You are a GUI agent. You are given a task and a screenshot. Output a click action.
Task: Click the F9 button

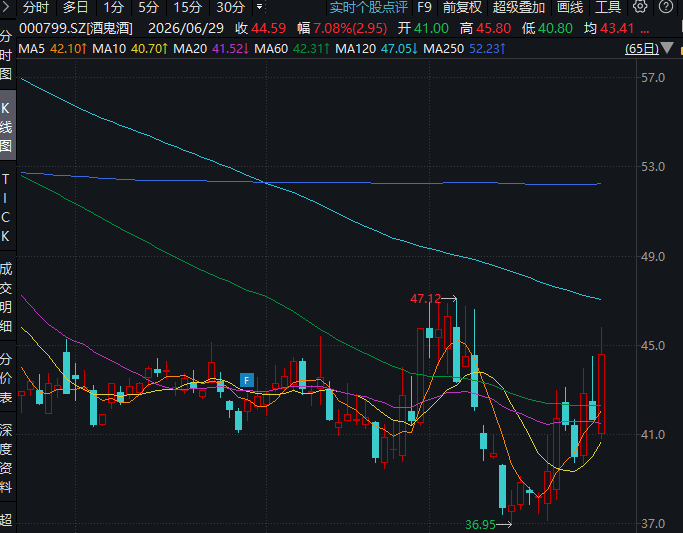(x=424, y=7)
